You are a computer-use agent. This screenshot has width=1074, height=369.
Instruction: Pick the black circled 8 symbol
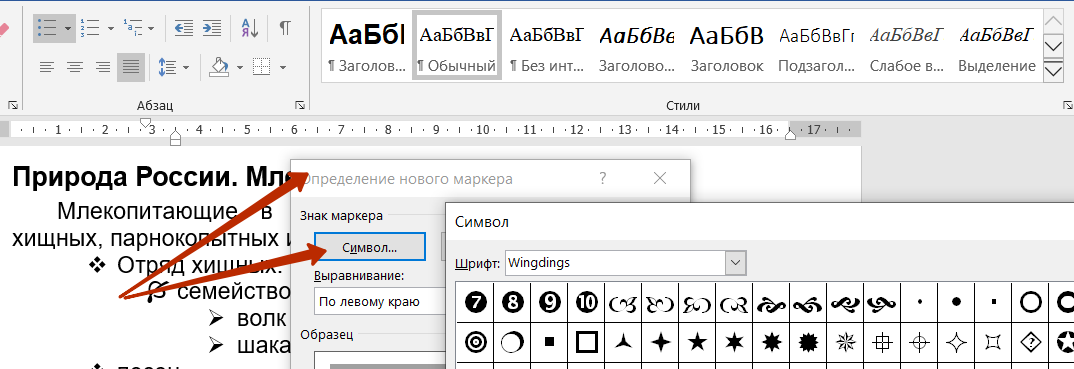512,301
